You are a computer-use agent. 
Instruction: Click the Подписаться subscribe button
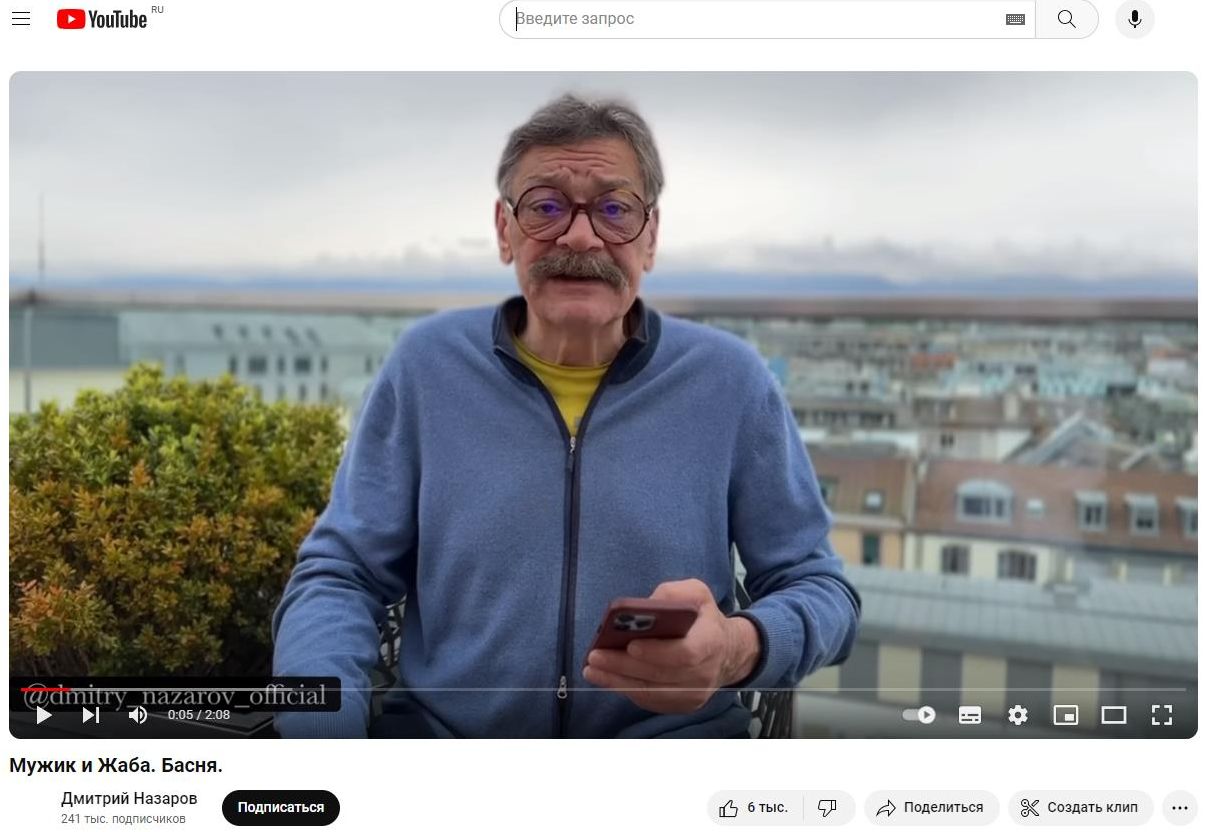pos(281,808)
